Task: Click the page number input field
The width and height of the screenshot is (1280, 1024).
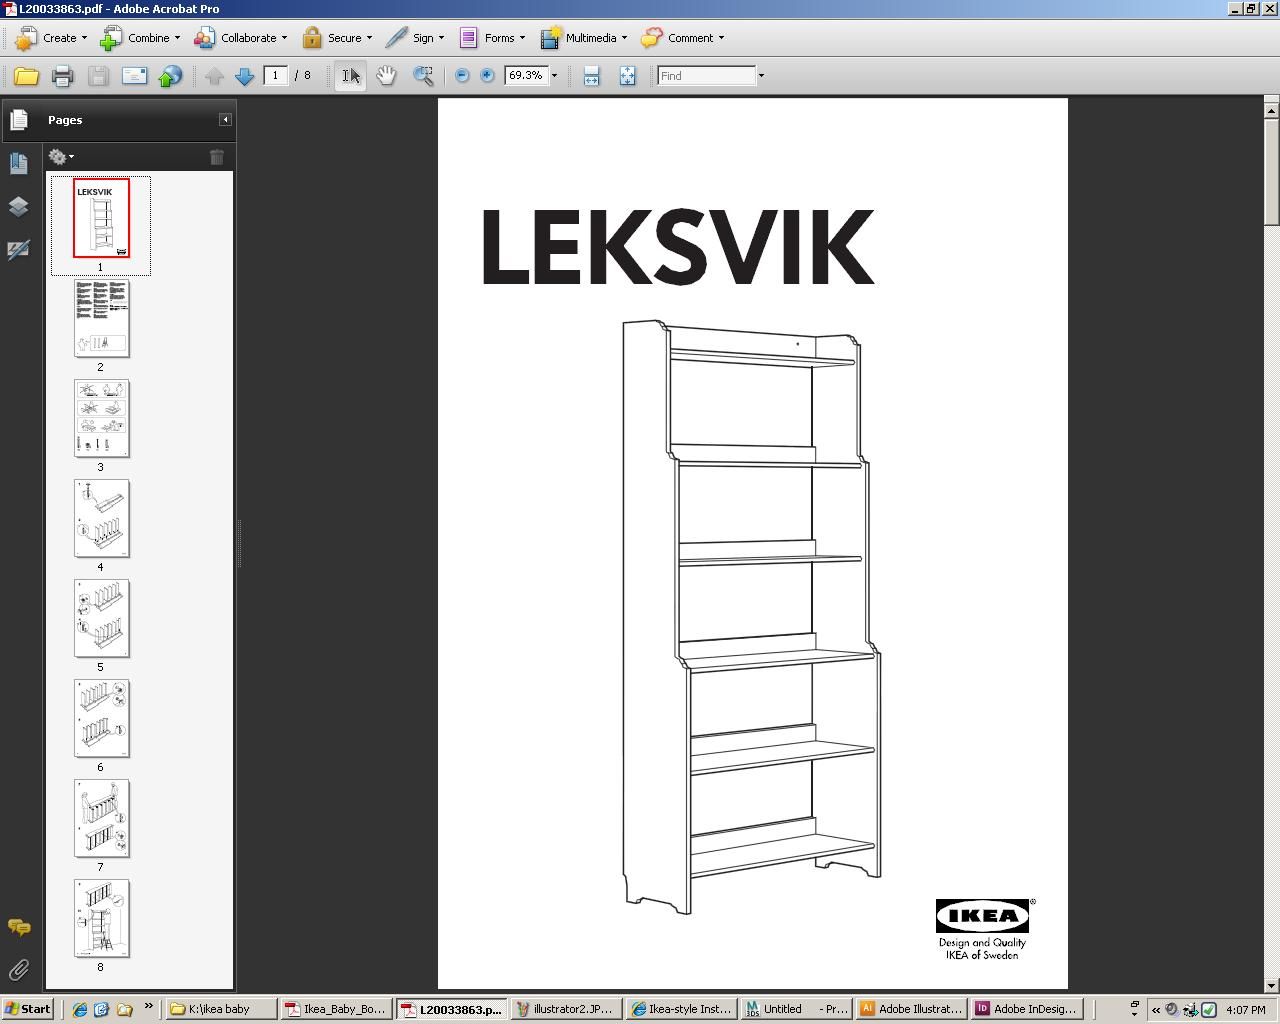Action: [x=277, y=75]
